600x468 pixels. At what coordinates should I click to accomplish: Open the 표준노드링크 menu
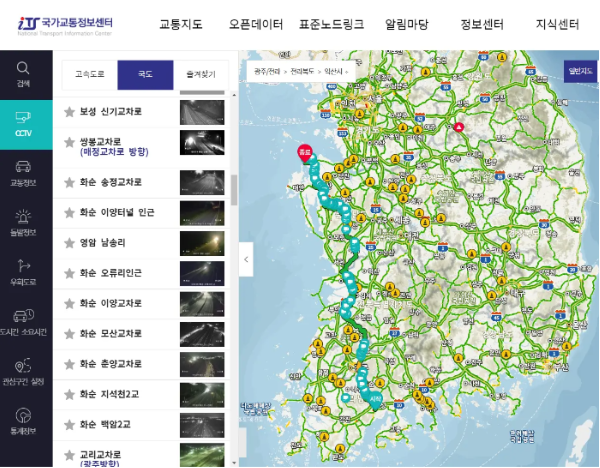point(331,24)
